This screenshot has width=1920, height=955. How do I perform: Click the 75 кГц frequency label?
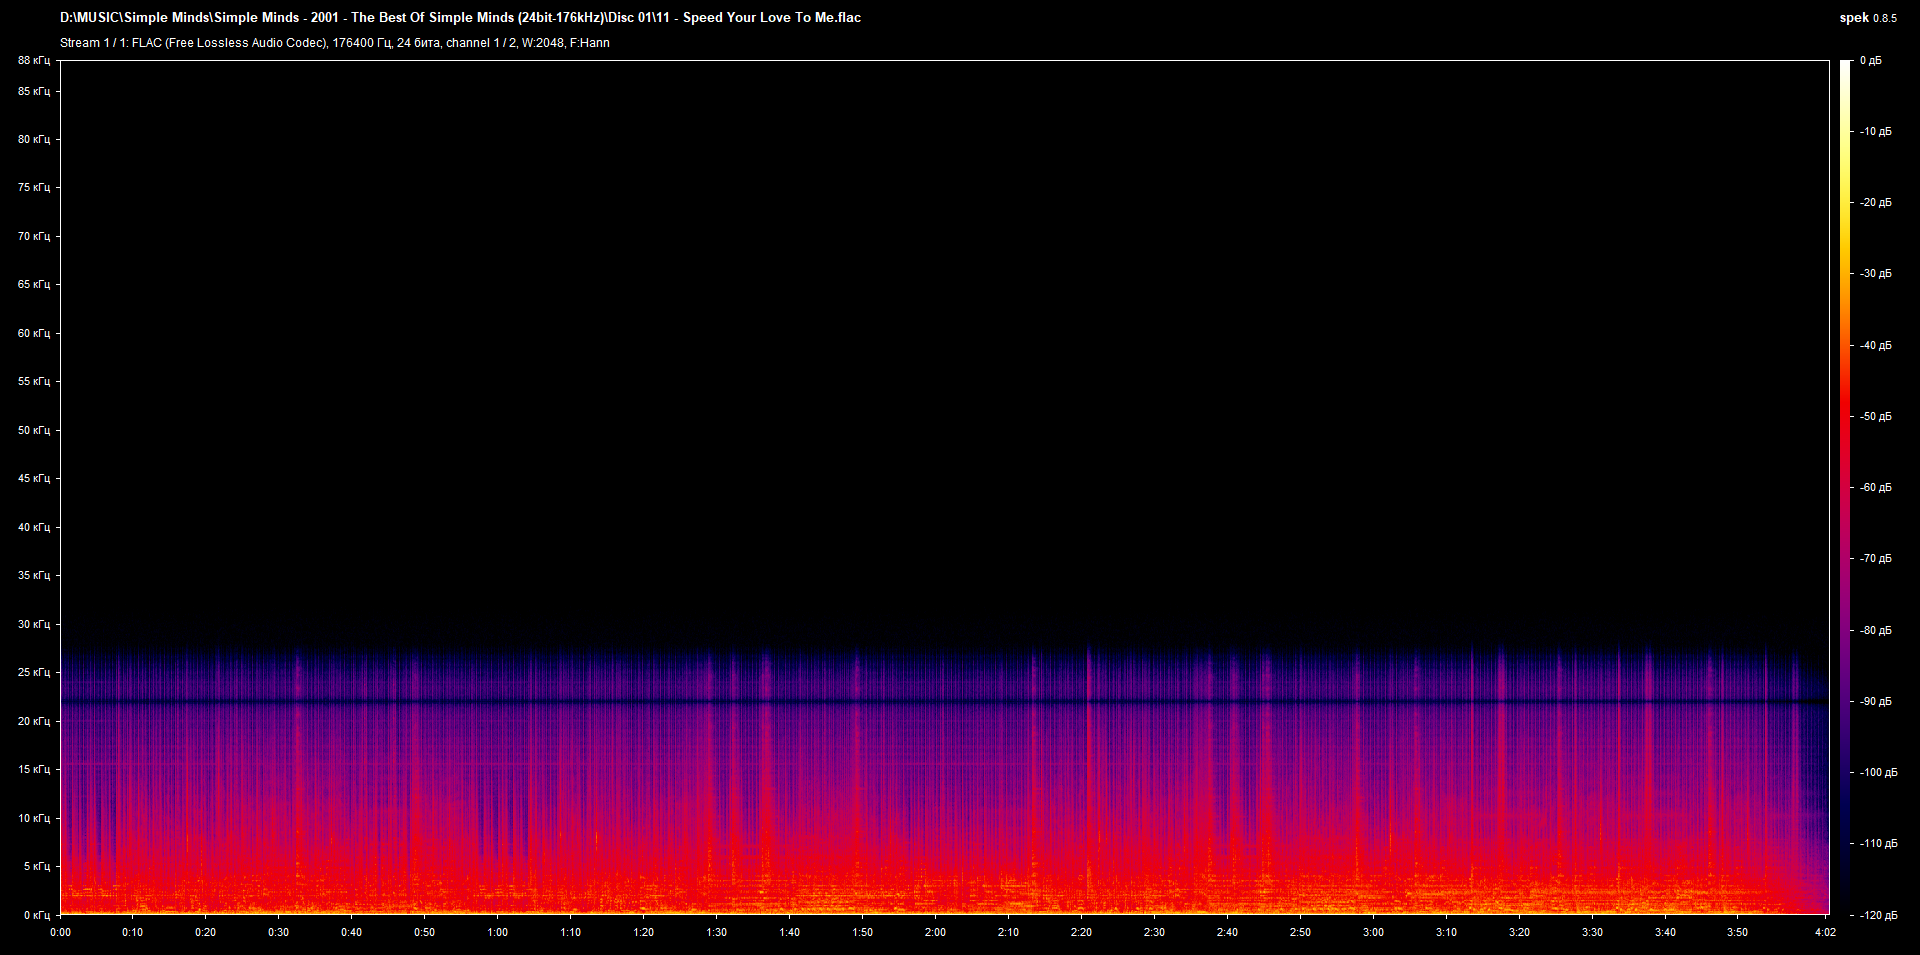34,187
